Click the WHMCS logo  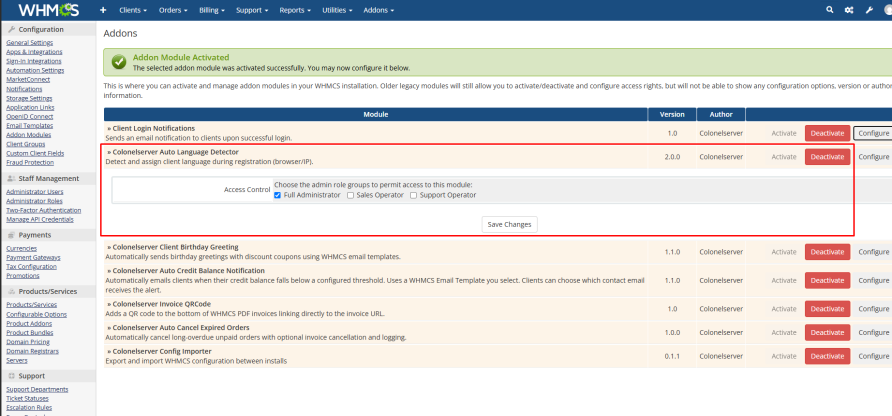(48, 10)
